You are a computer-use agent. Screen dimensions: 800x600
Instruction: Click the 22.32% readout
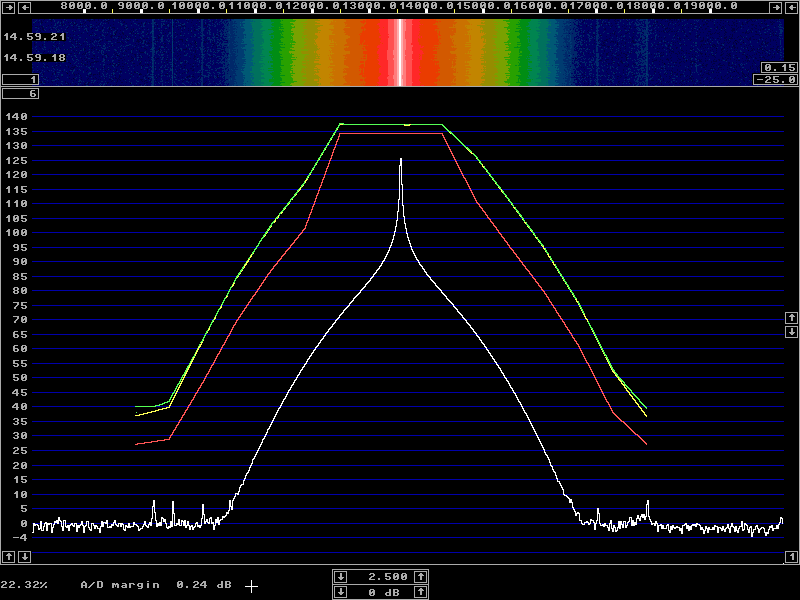[23, 585]
